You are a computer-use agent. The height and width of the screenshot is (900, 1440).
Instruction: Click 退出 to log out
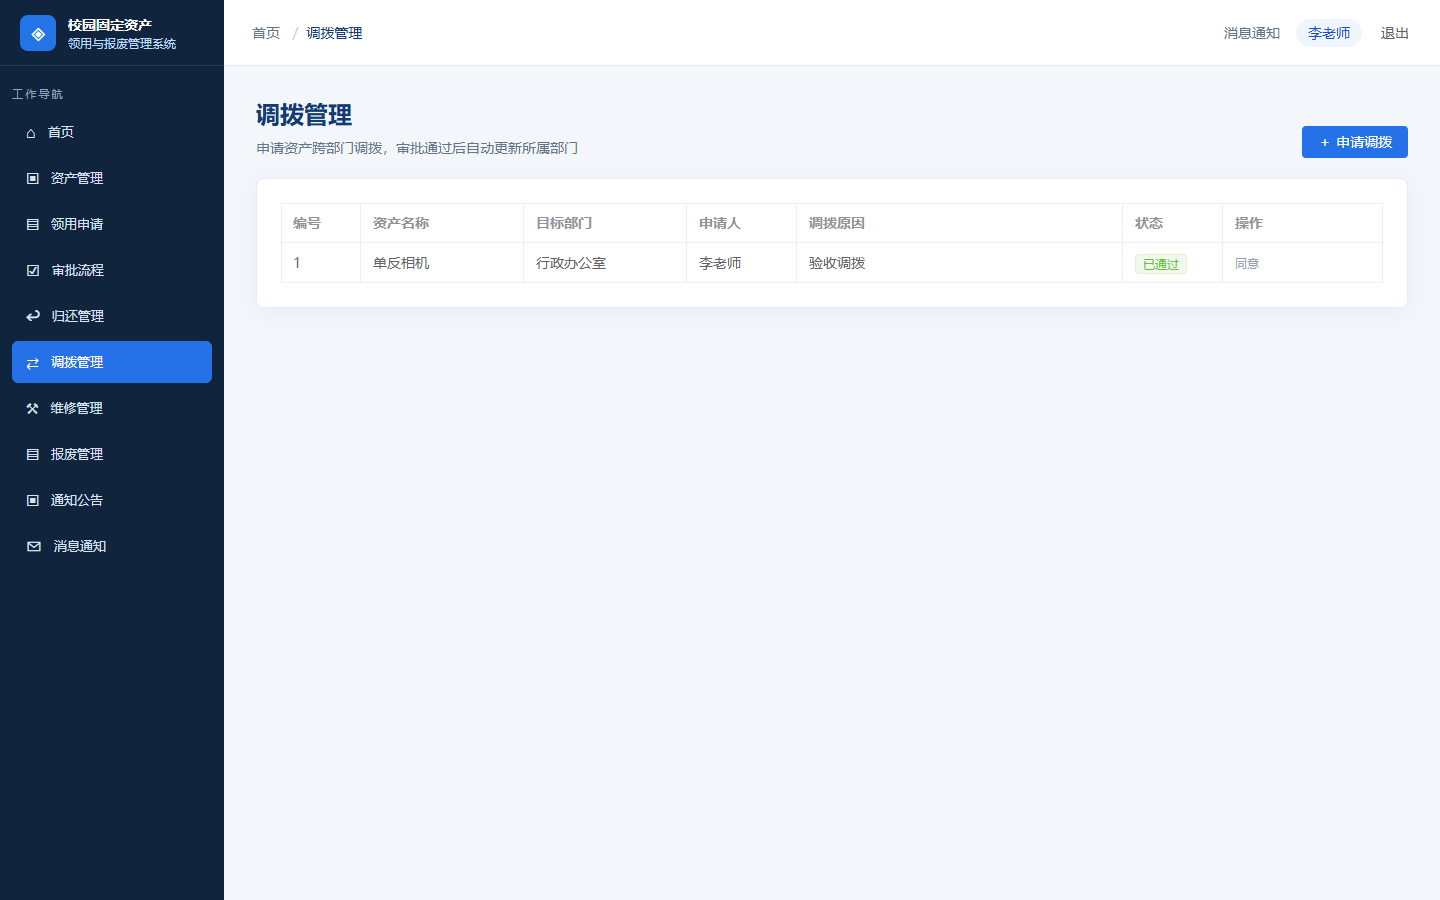coord(1394,33)
